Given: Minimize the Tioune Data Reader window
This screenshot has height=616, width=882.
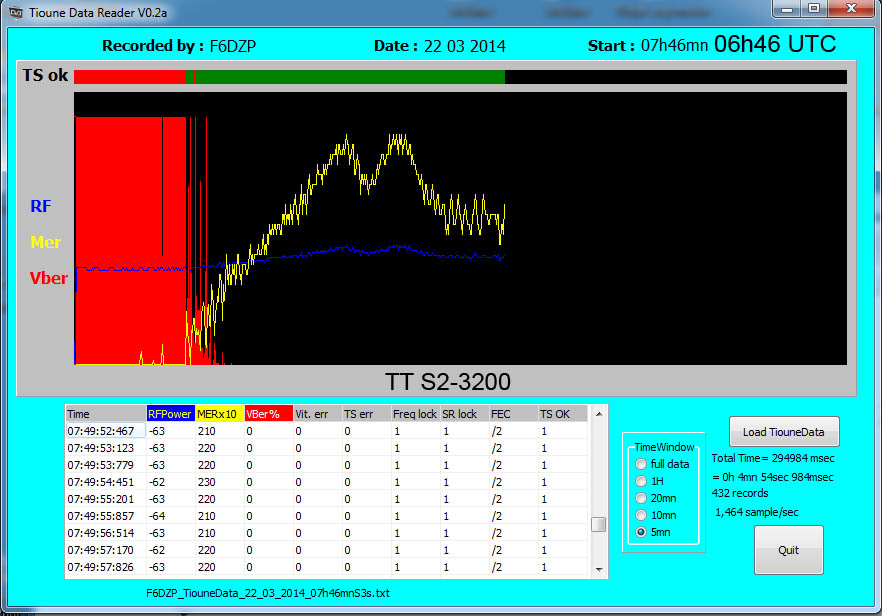Looking at the screenshot, I should tap(788, 9).
